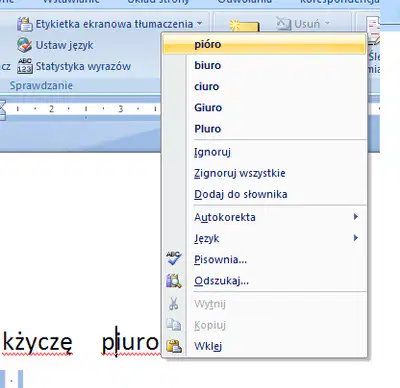Click Statystyka wyrazów button
This screenshot has width=400, height=388.
(x=74, y=66)
